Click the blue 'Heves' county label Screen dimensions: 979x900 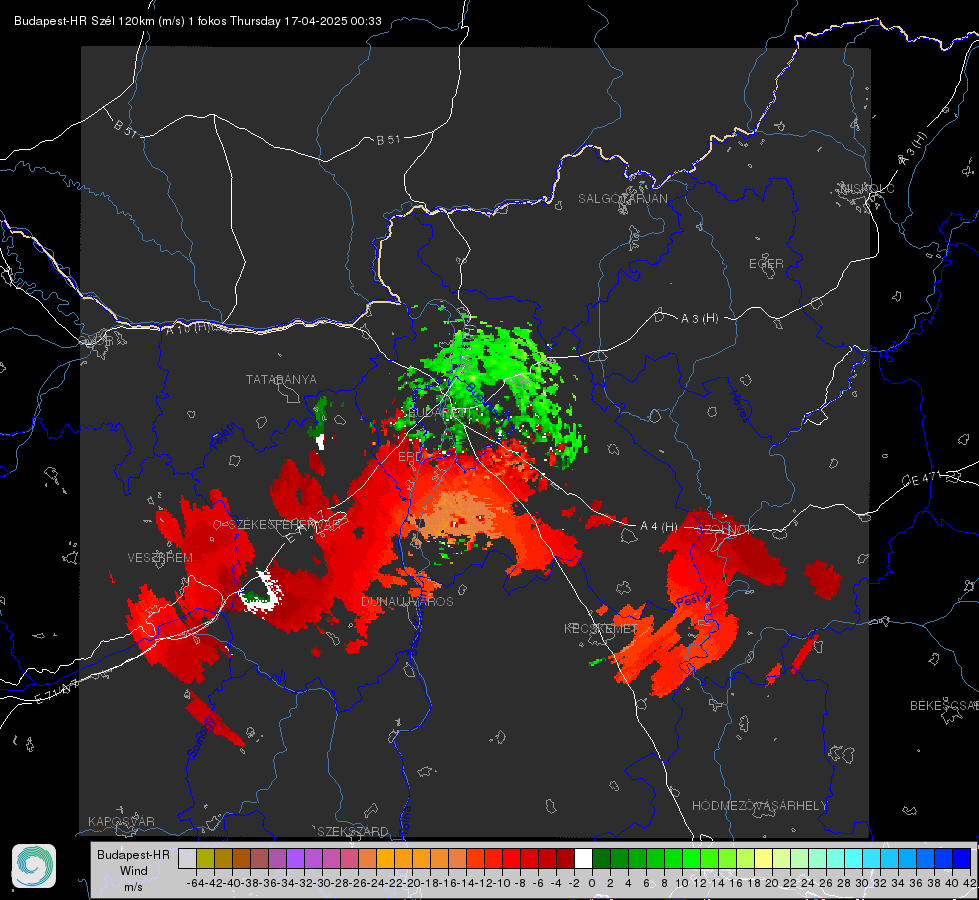click(739, 406)
